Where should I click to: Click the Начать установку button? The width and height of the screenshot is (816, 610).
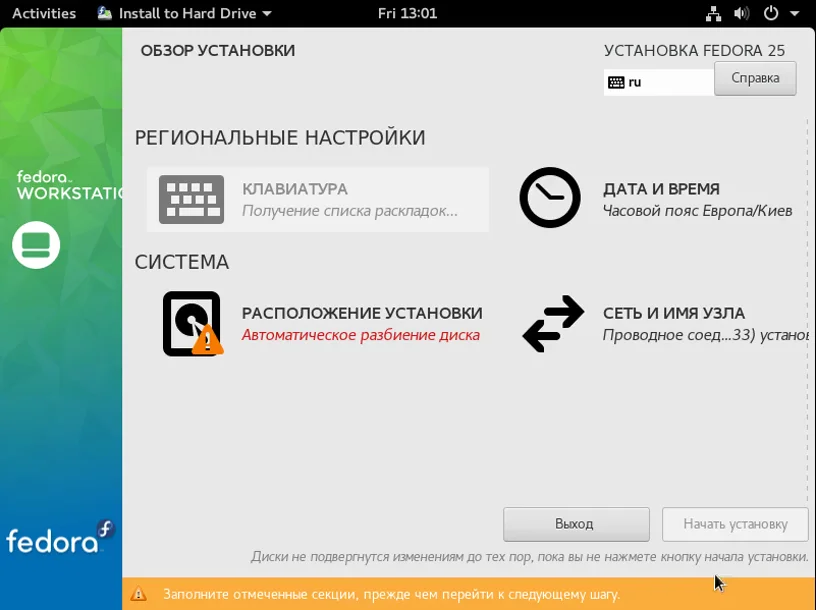click(x=735, y=524)
